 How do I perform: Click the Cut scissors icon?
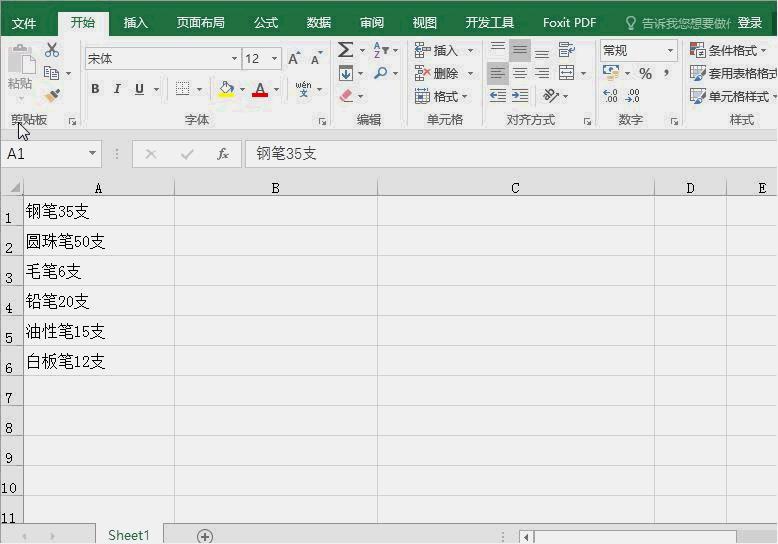coord(52,50)
